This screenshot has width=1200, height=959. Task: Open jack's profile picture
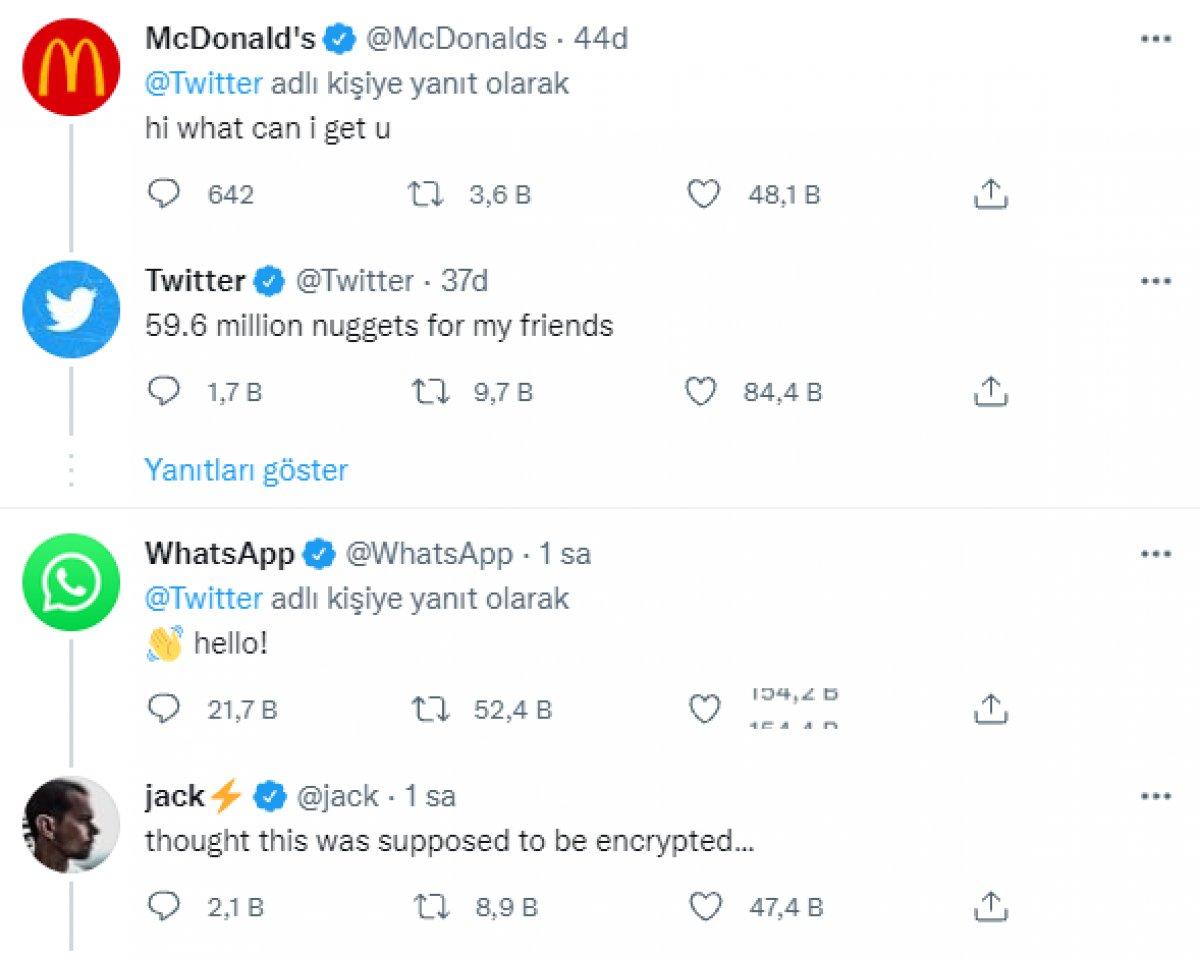pos(71,824)
